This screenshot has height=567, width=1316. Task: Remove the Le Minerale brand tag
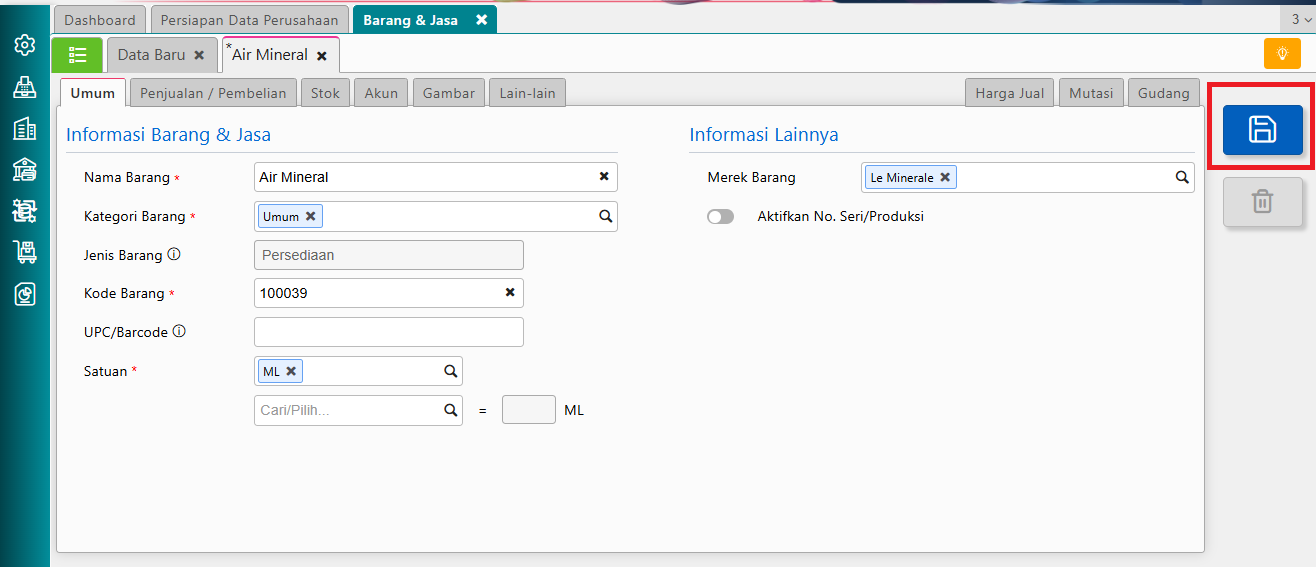pyautogui.click(x=945, y=177)
